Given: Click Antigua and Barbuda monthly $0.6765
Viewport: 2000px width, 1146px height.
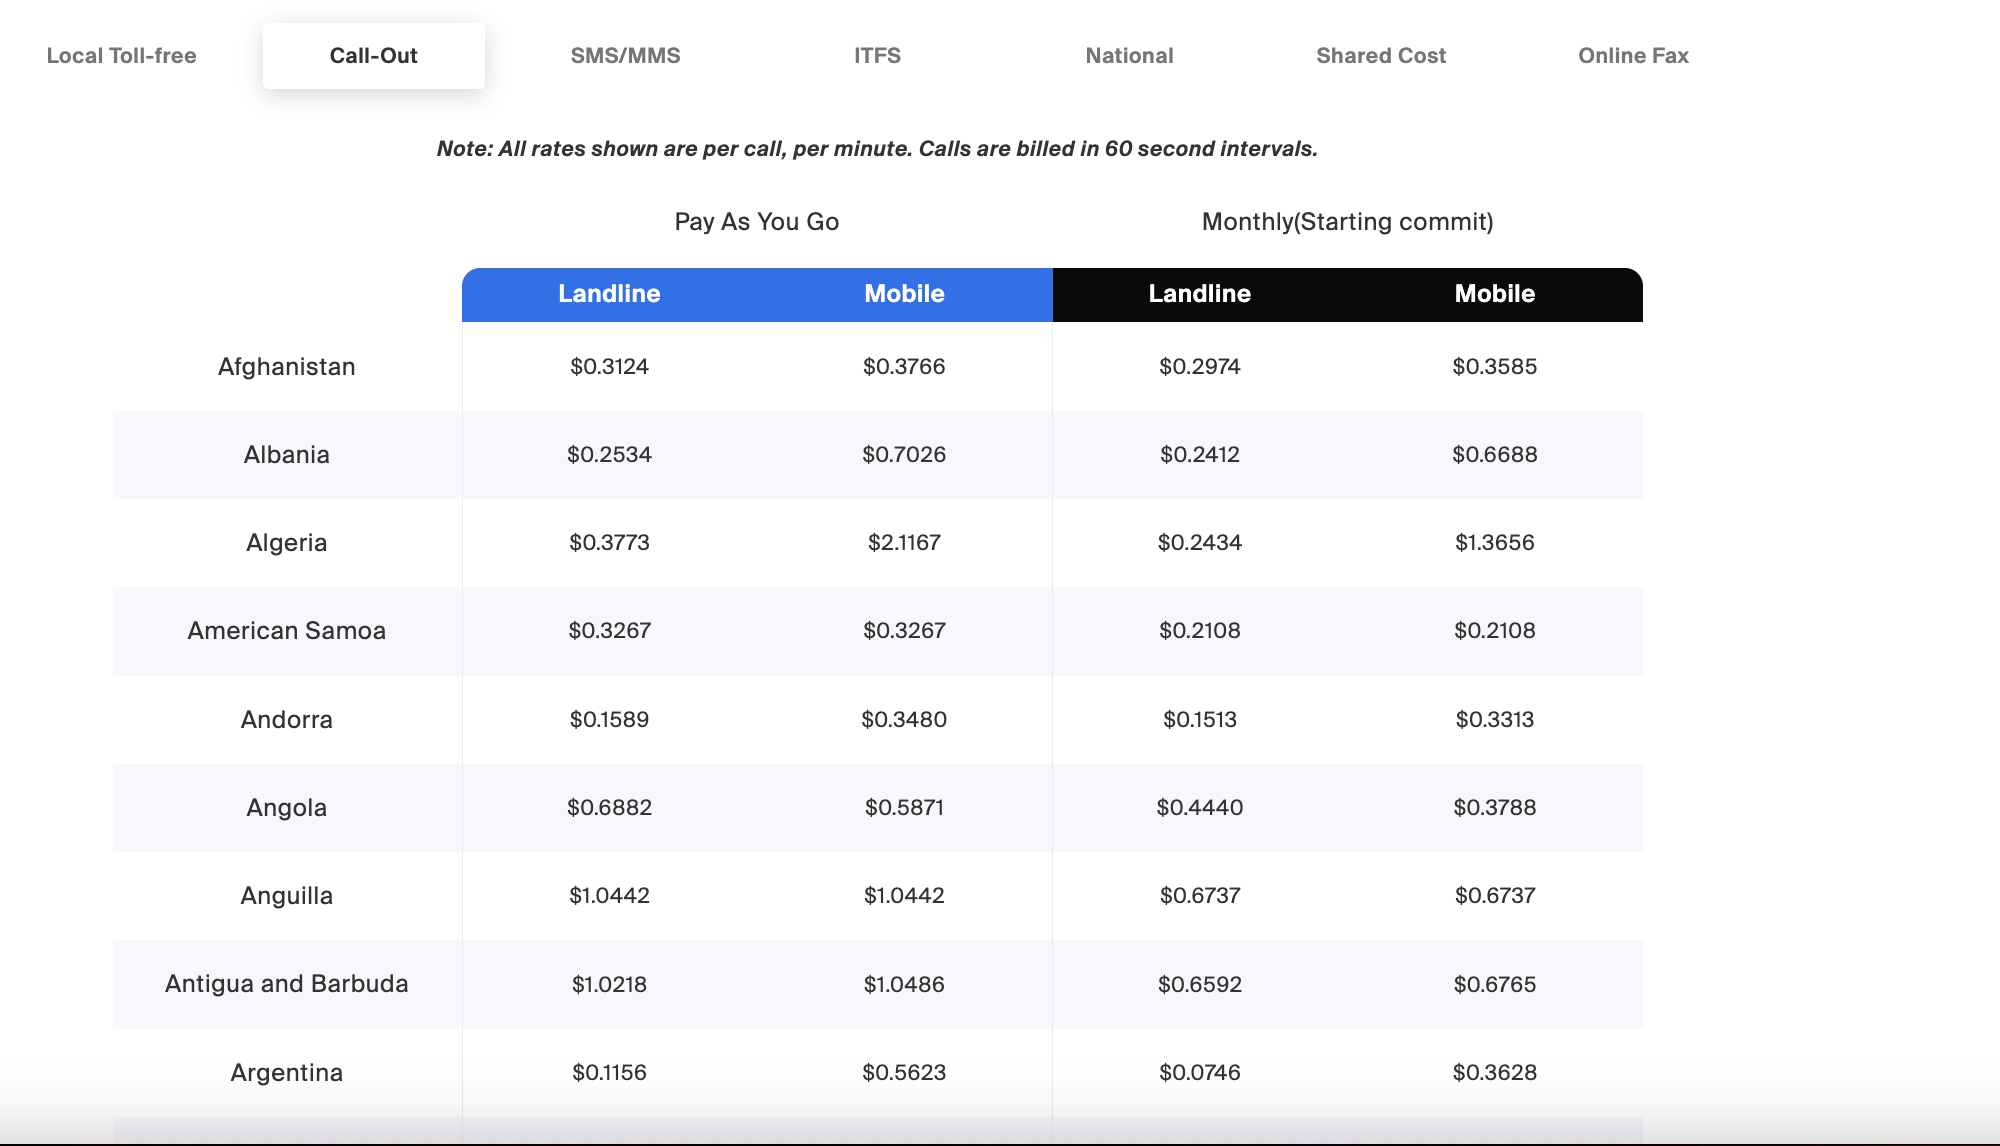Looking at the screenshot, I should [x=1495, y=985].
